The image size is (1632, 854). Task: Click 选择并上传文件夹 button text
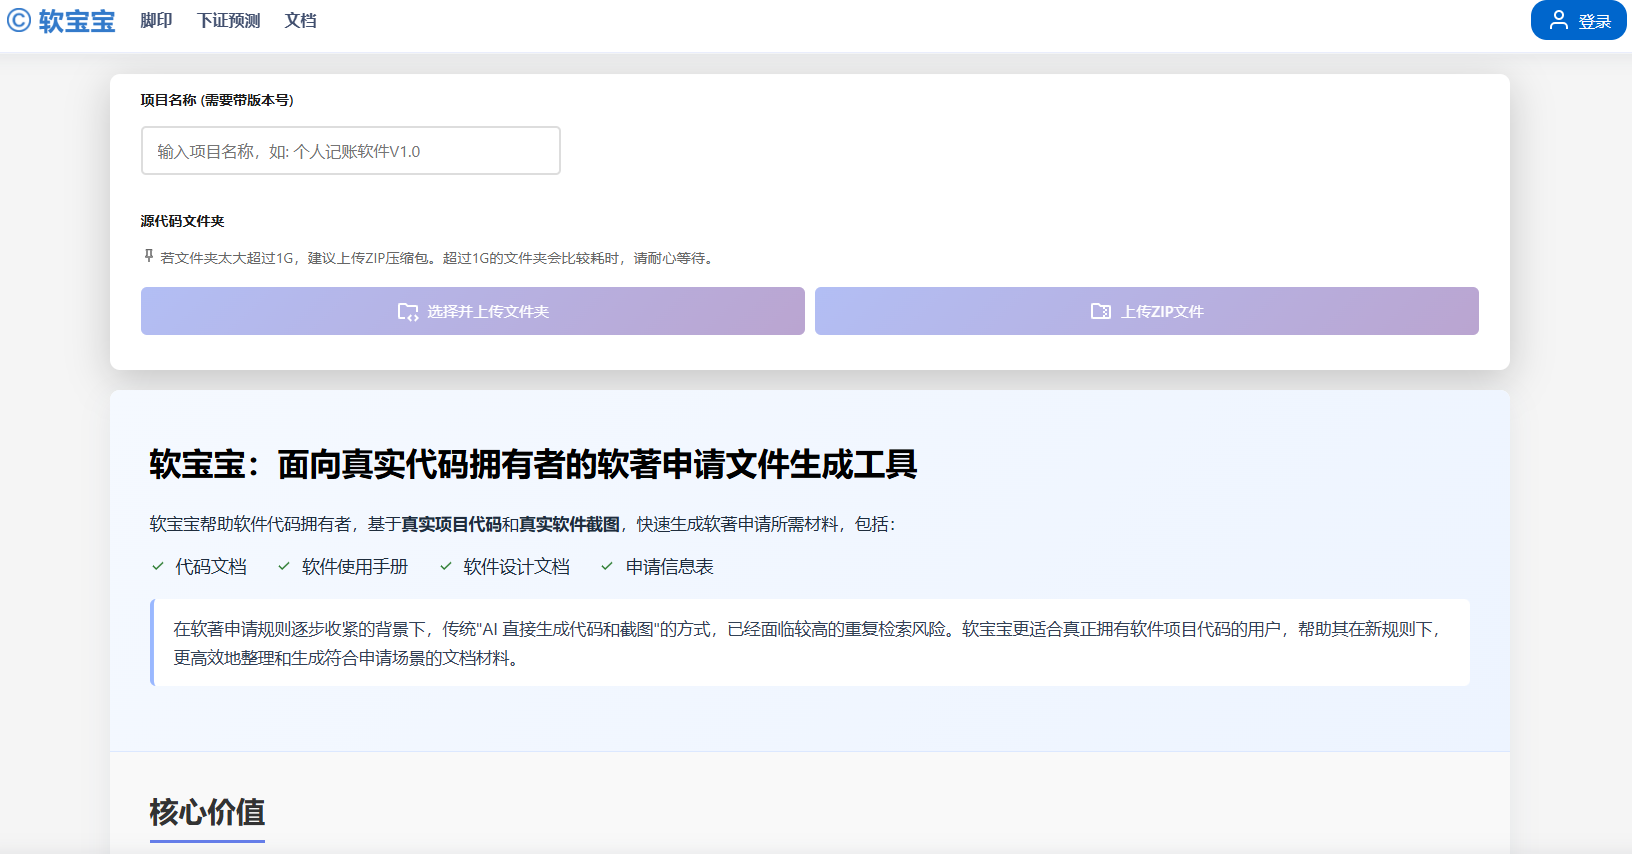pos(488,312)
